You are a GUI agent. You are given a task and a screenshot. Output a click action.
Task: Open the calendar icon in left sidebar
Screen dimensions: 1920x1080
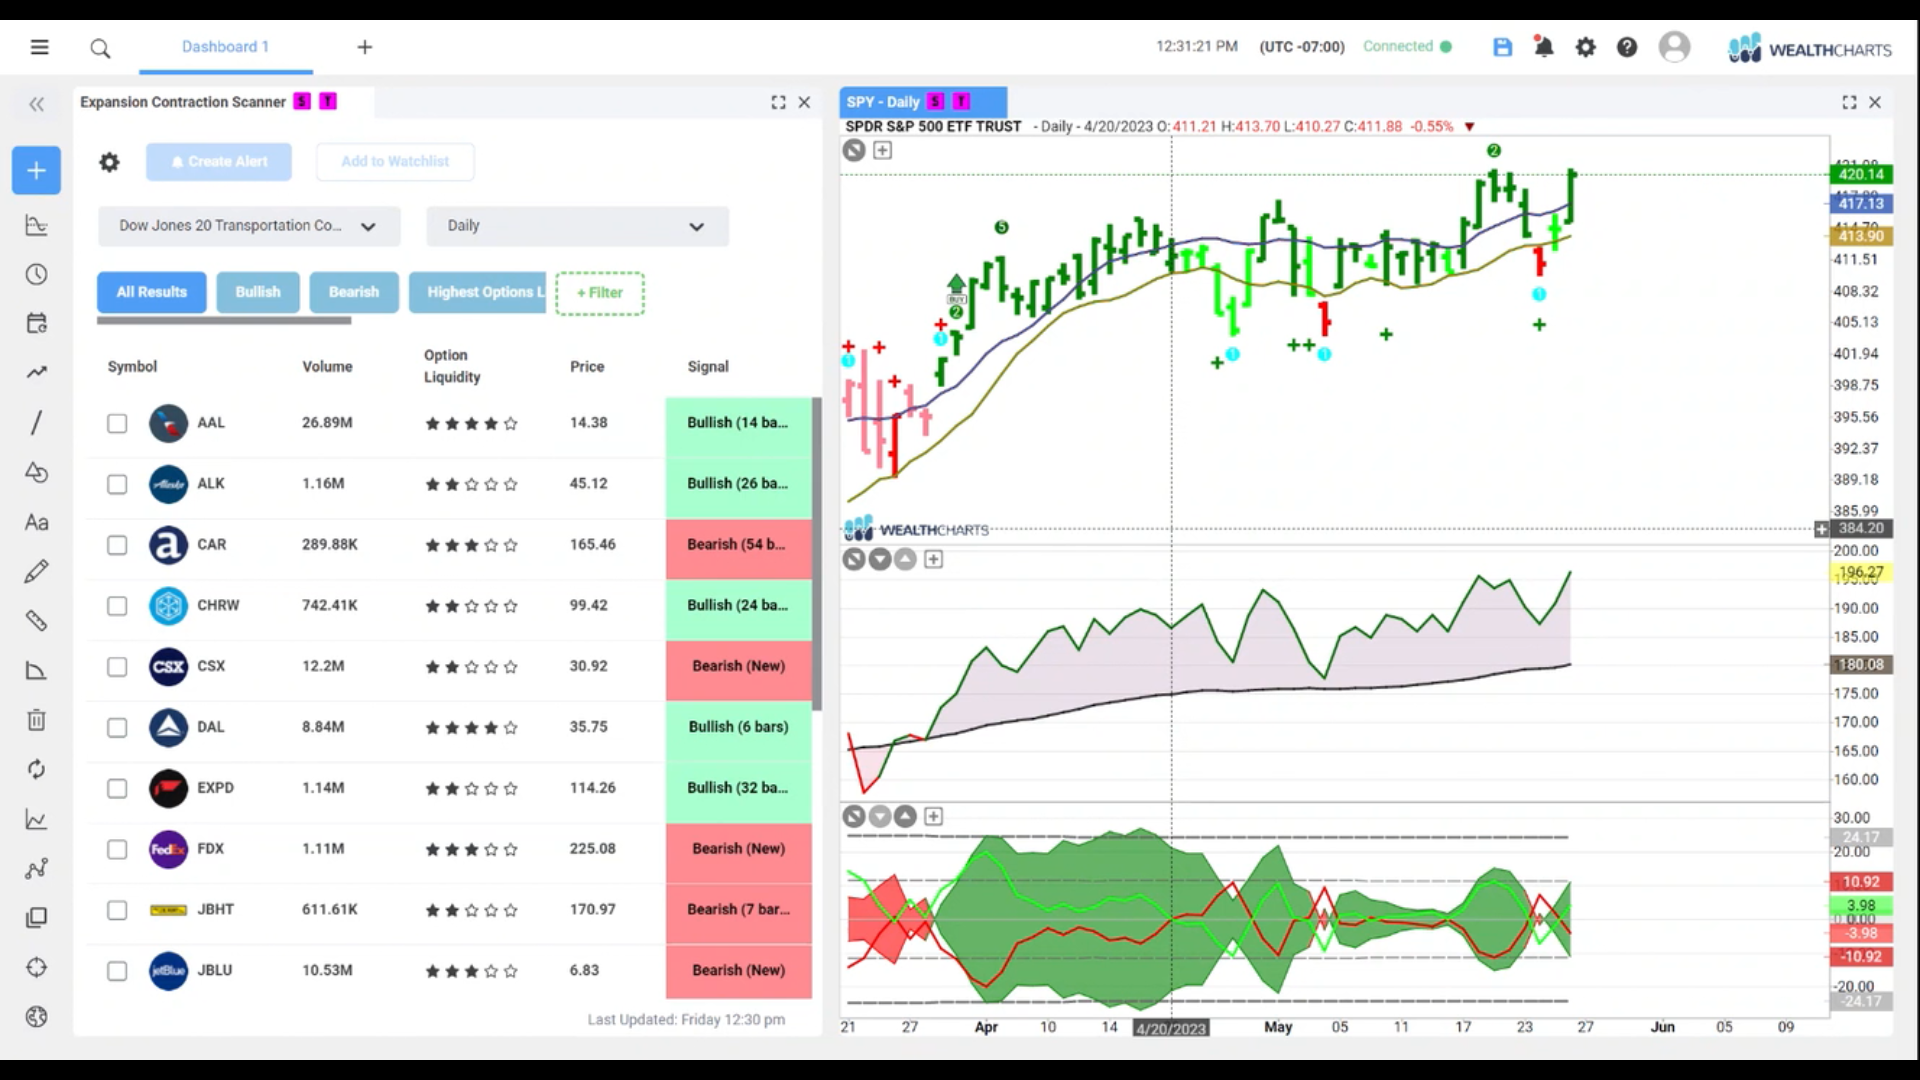click(x=36, y=323)
